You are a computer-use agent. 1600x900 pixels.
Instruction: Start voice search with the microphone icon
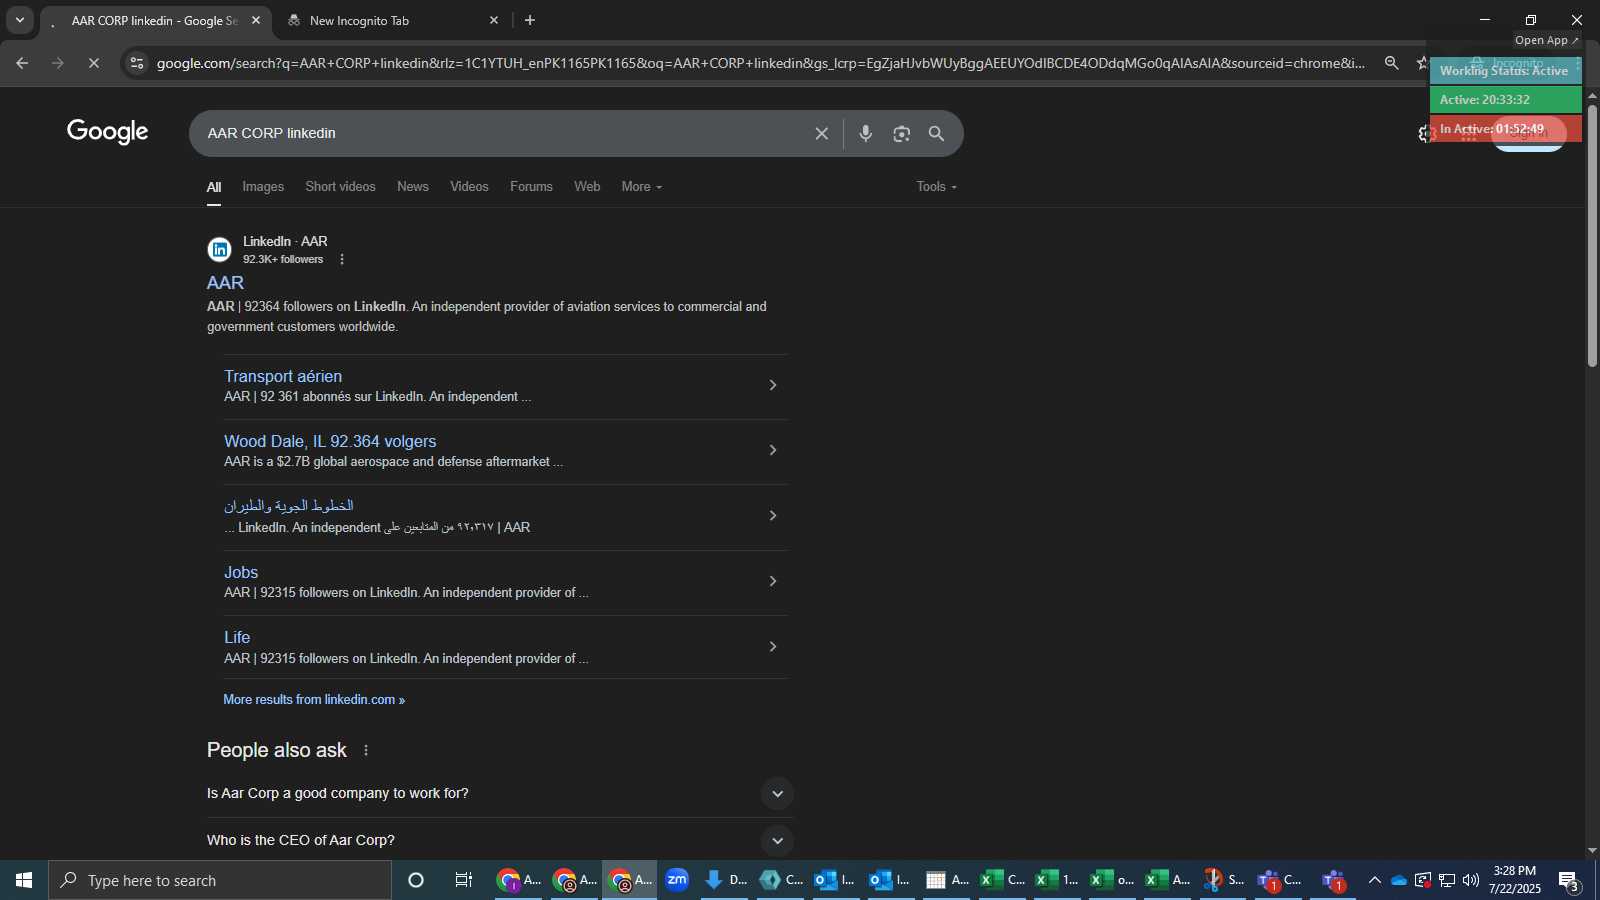(866, 133)
